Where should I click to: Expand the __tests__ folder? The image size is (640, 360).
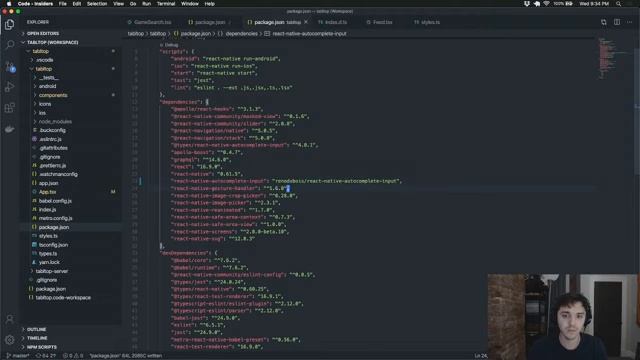pos(49,78)
